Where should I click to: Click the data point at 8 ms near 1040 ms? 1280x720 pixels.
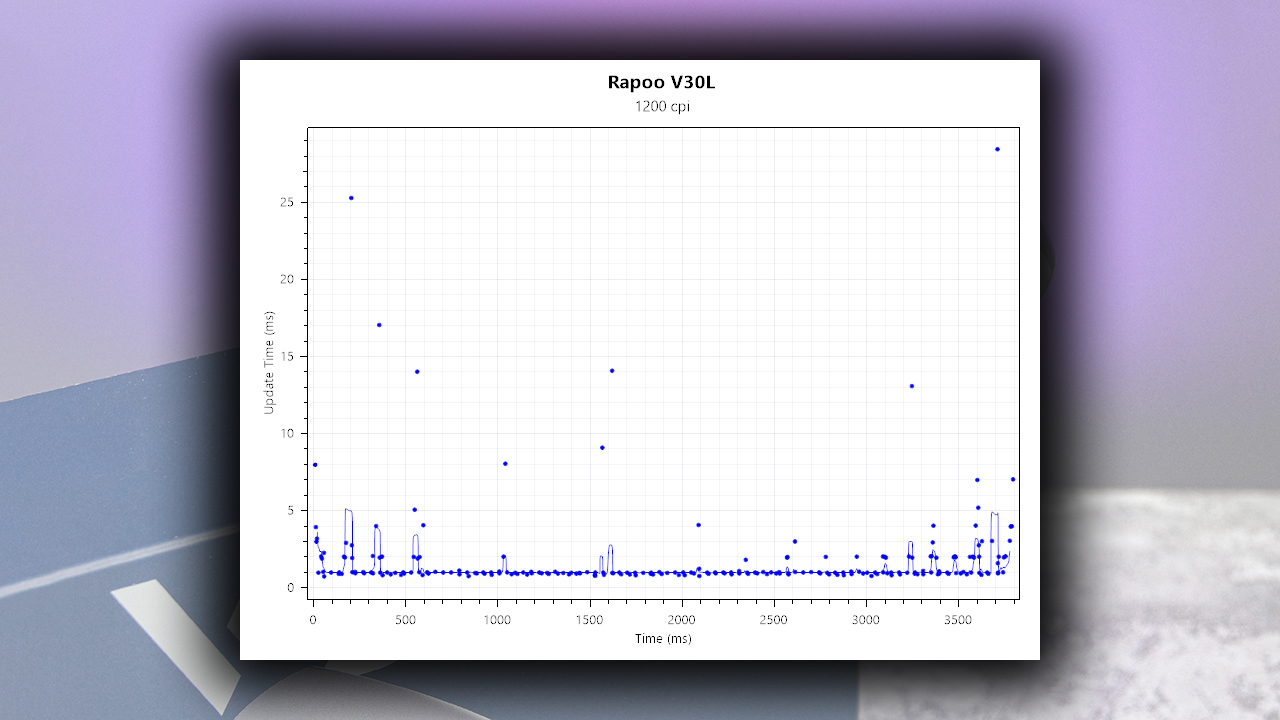click(505, 464)
